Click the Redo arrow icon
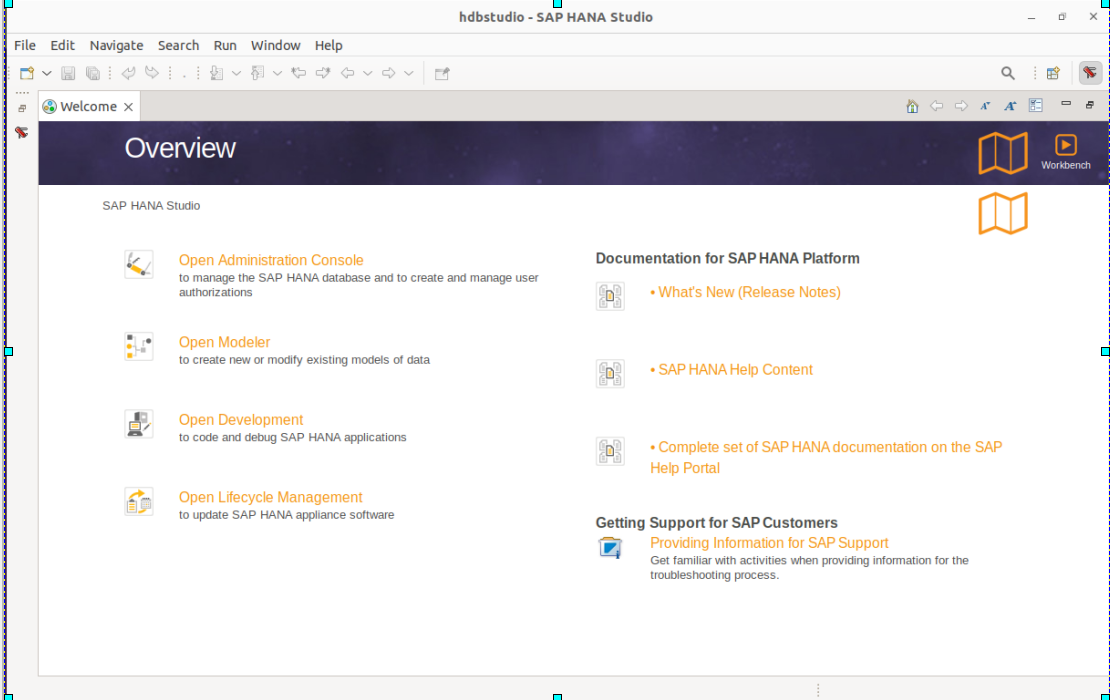The image size is (1114, 700). (151, 72)
